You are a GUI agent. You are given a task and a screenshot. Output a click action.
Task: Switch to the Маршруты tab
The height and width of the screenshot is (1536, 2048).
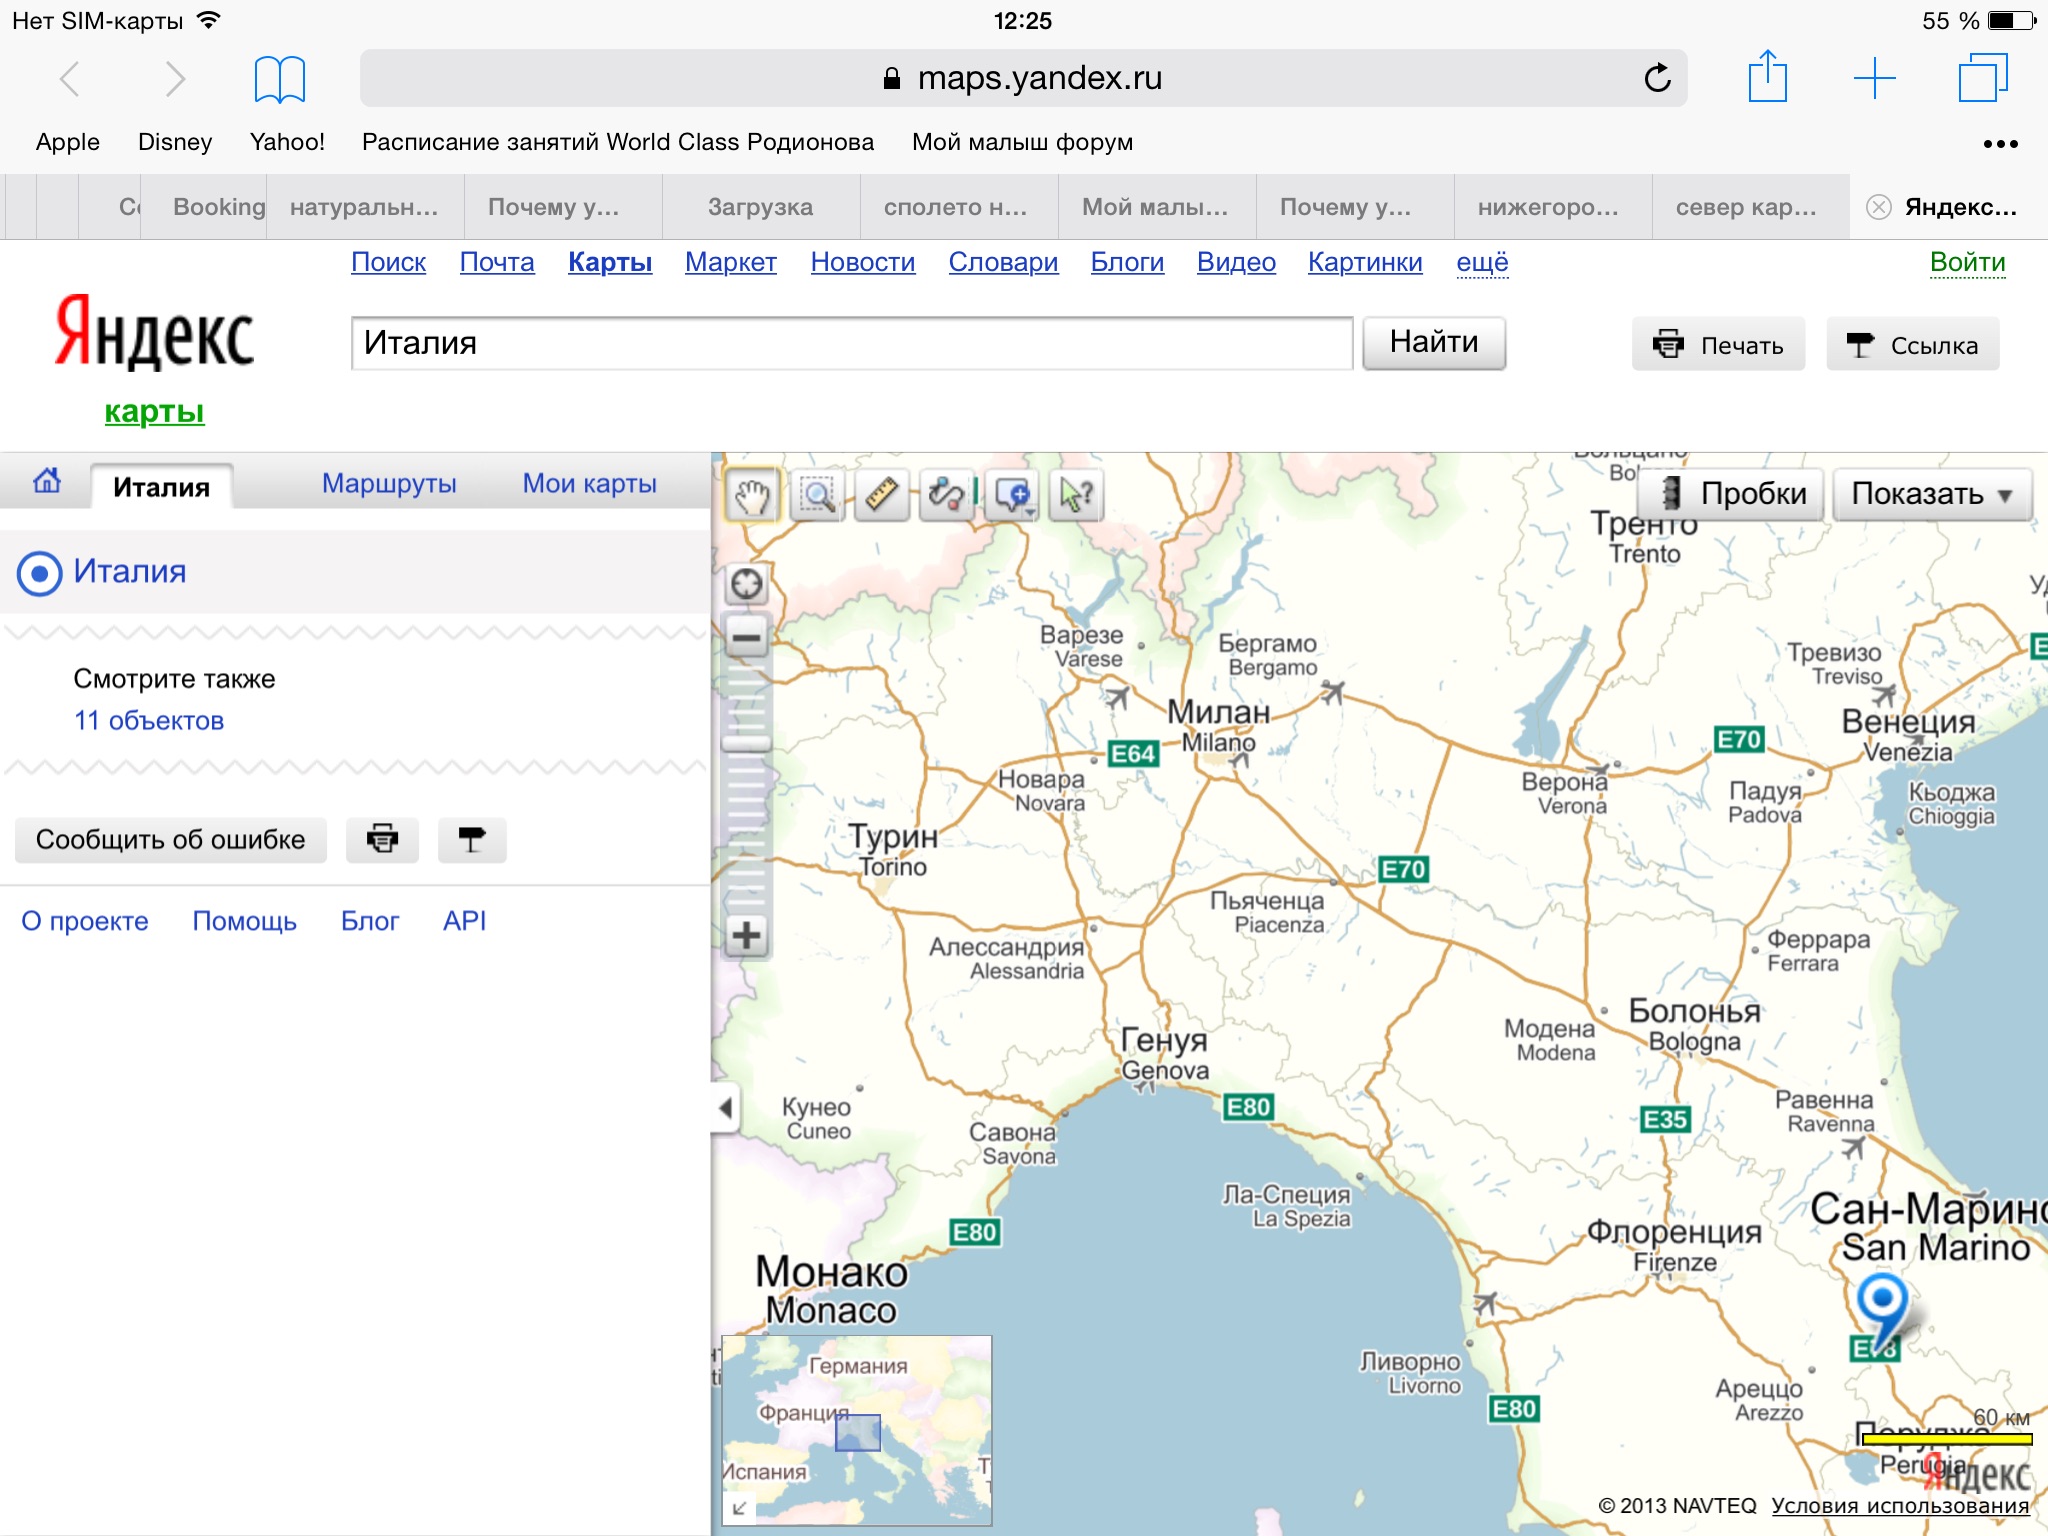click(389, 484)
